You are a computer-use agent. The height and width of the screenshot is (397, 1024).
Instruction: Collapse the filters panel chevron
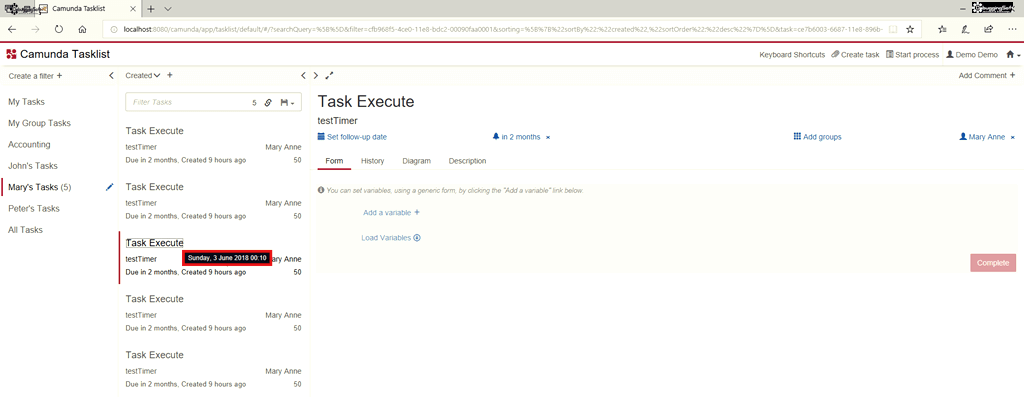click(111, 76)
